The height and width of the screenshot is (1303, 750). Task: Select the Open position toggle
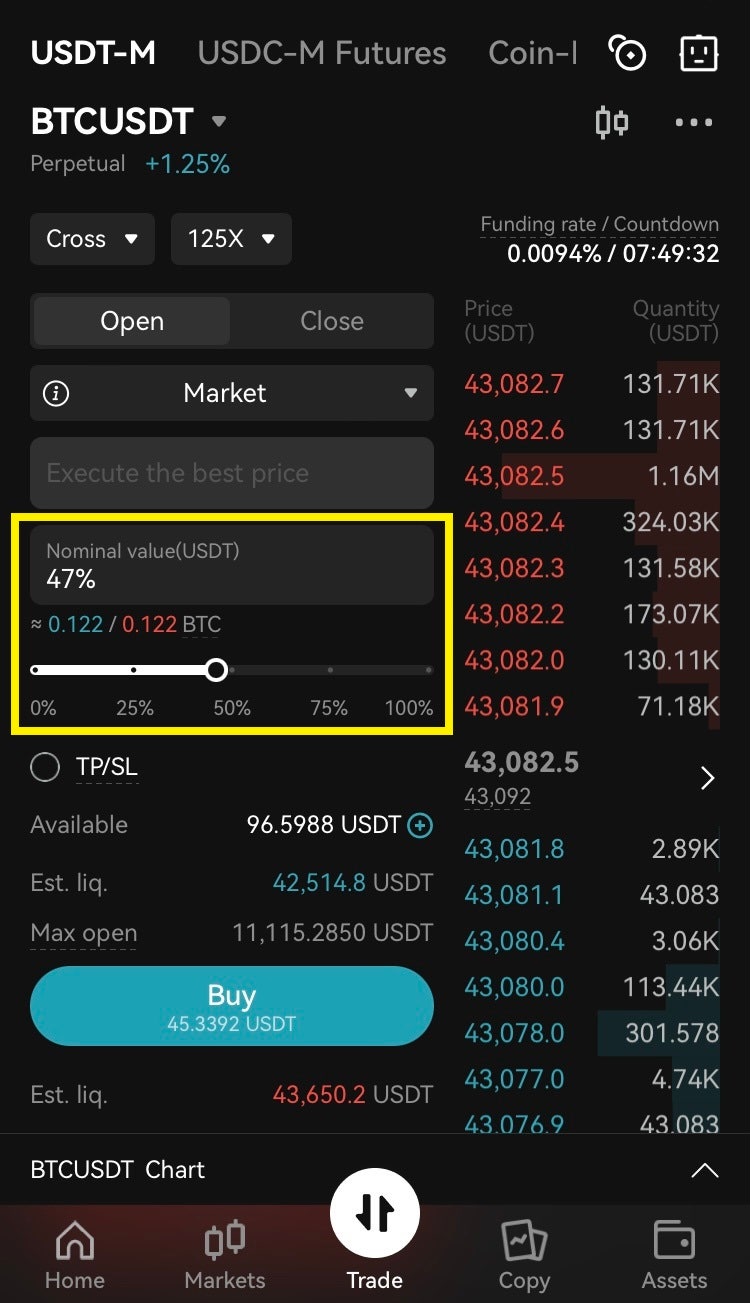(x=132, y=321)
